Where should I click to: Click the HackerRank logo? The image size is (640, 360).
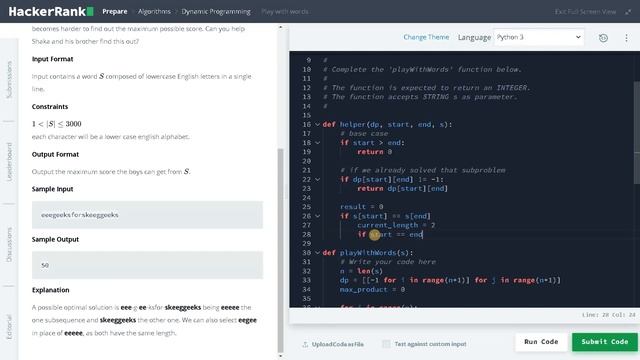point(51,11)
